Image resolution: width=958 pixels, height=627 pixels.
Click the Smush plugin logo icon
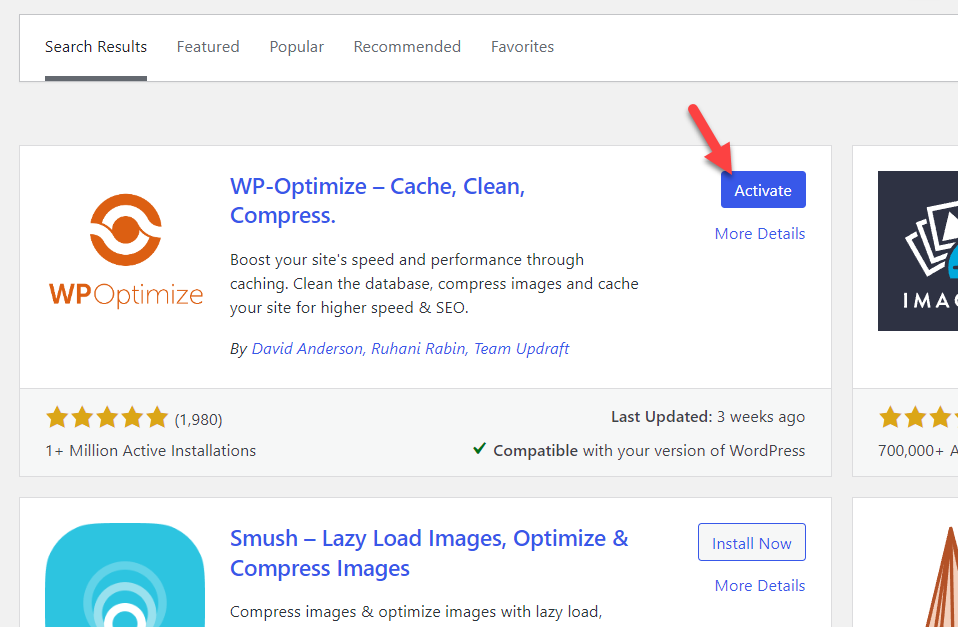[x=125, y=574]
